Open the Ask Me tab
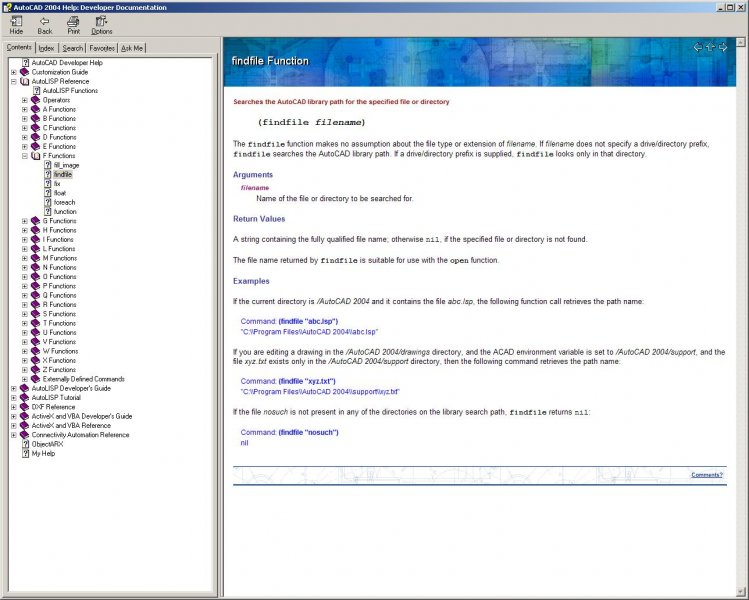This screenshot has width=749, height=600. 132,48
